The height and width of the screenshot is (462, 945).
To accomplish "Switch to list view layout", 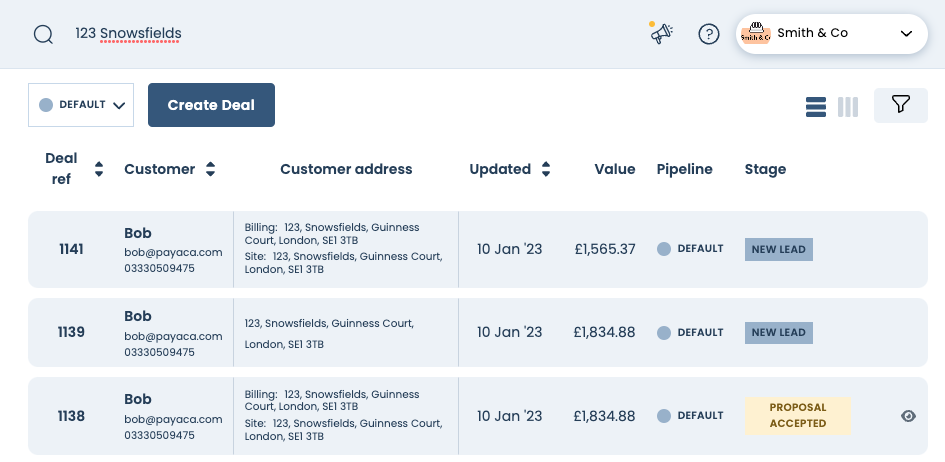I will click(x=815, y=107).
